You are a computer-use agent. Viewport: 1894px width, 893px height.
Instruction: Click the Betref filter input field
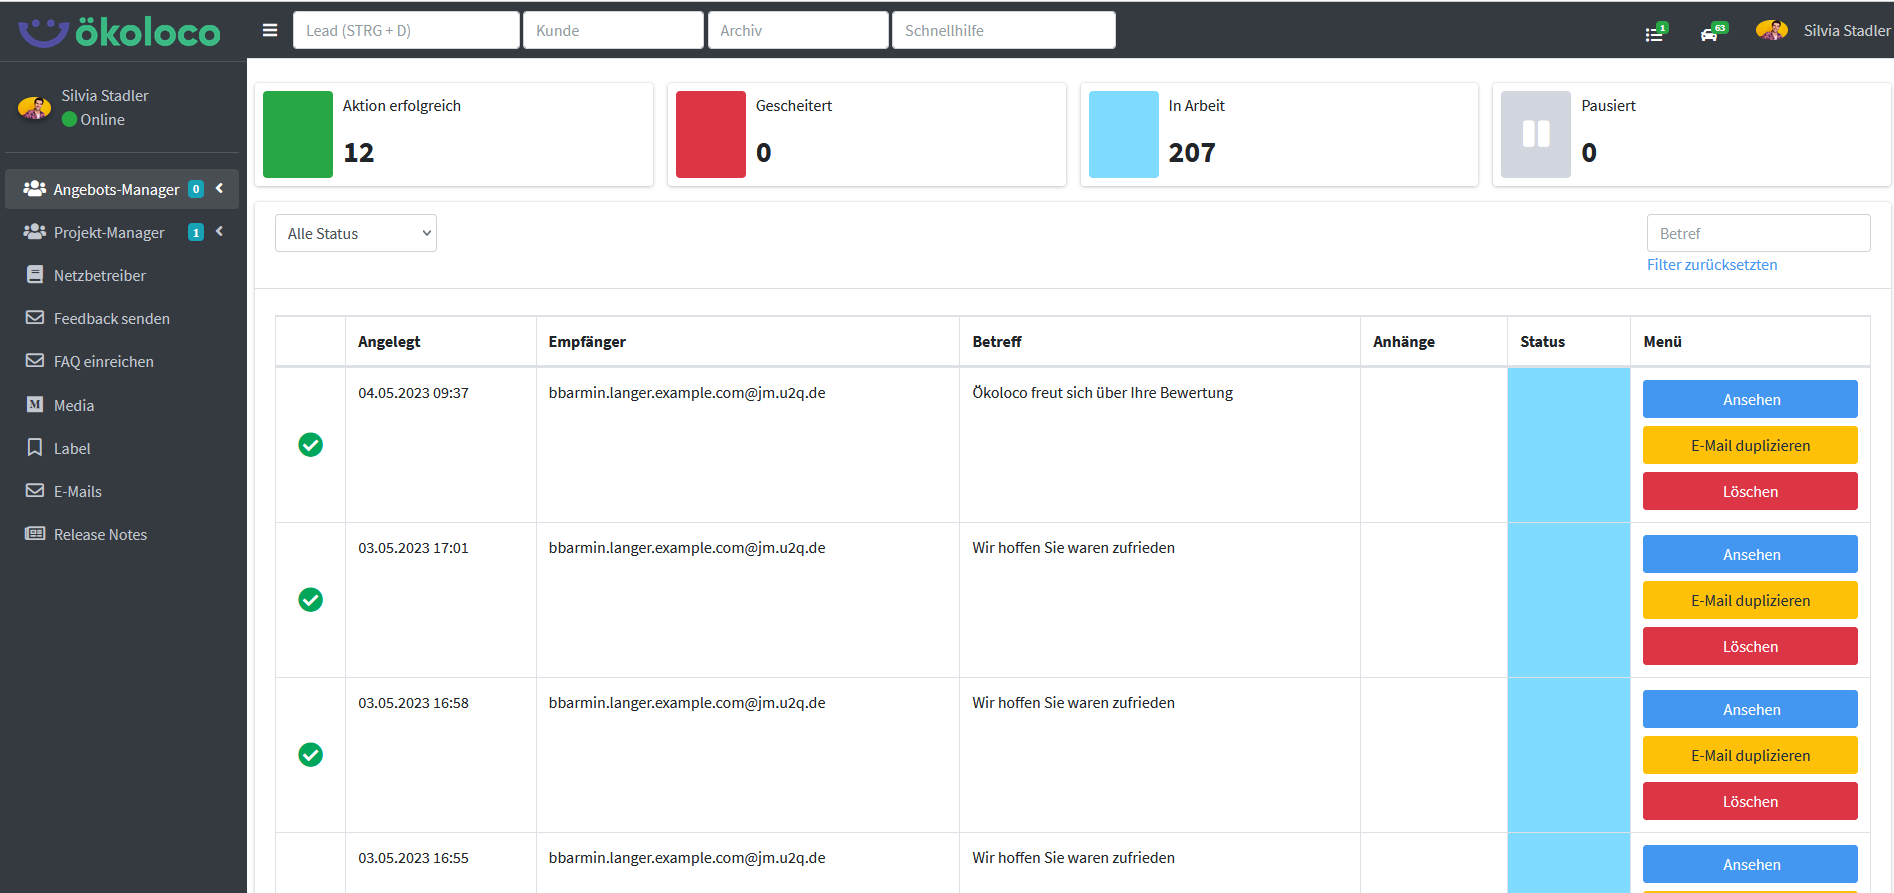tap(1757, 233)
